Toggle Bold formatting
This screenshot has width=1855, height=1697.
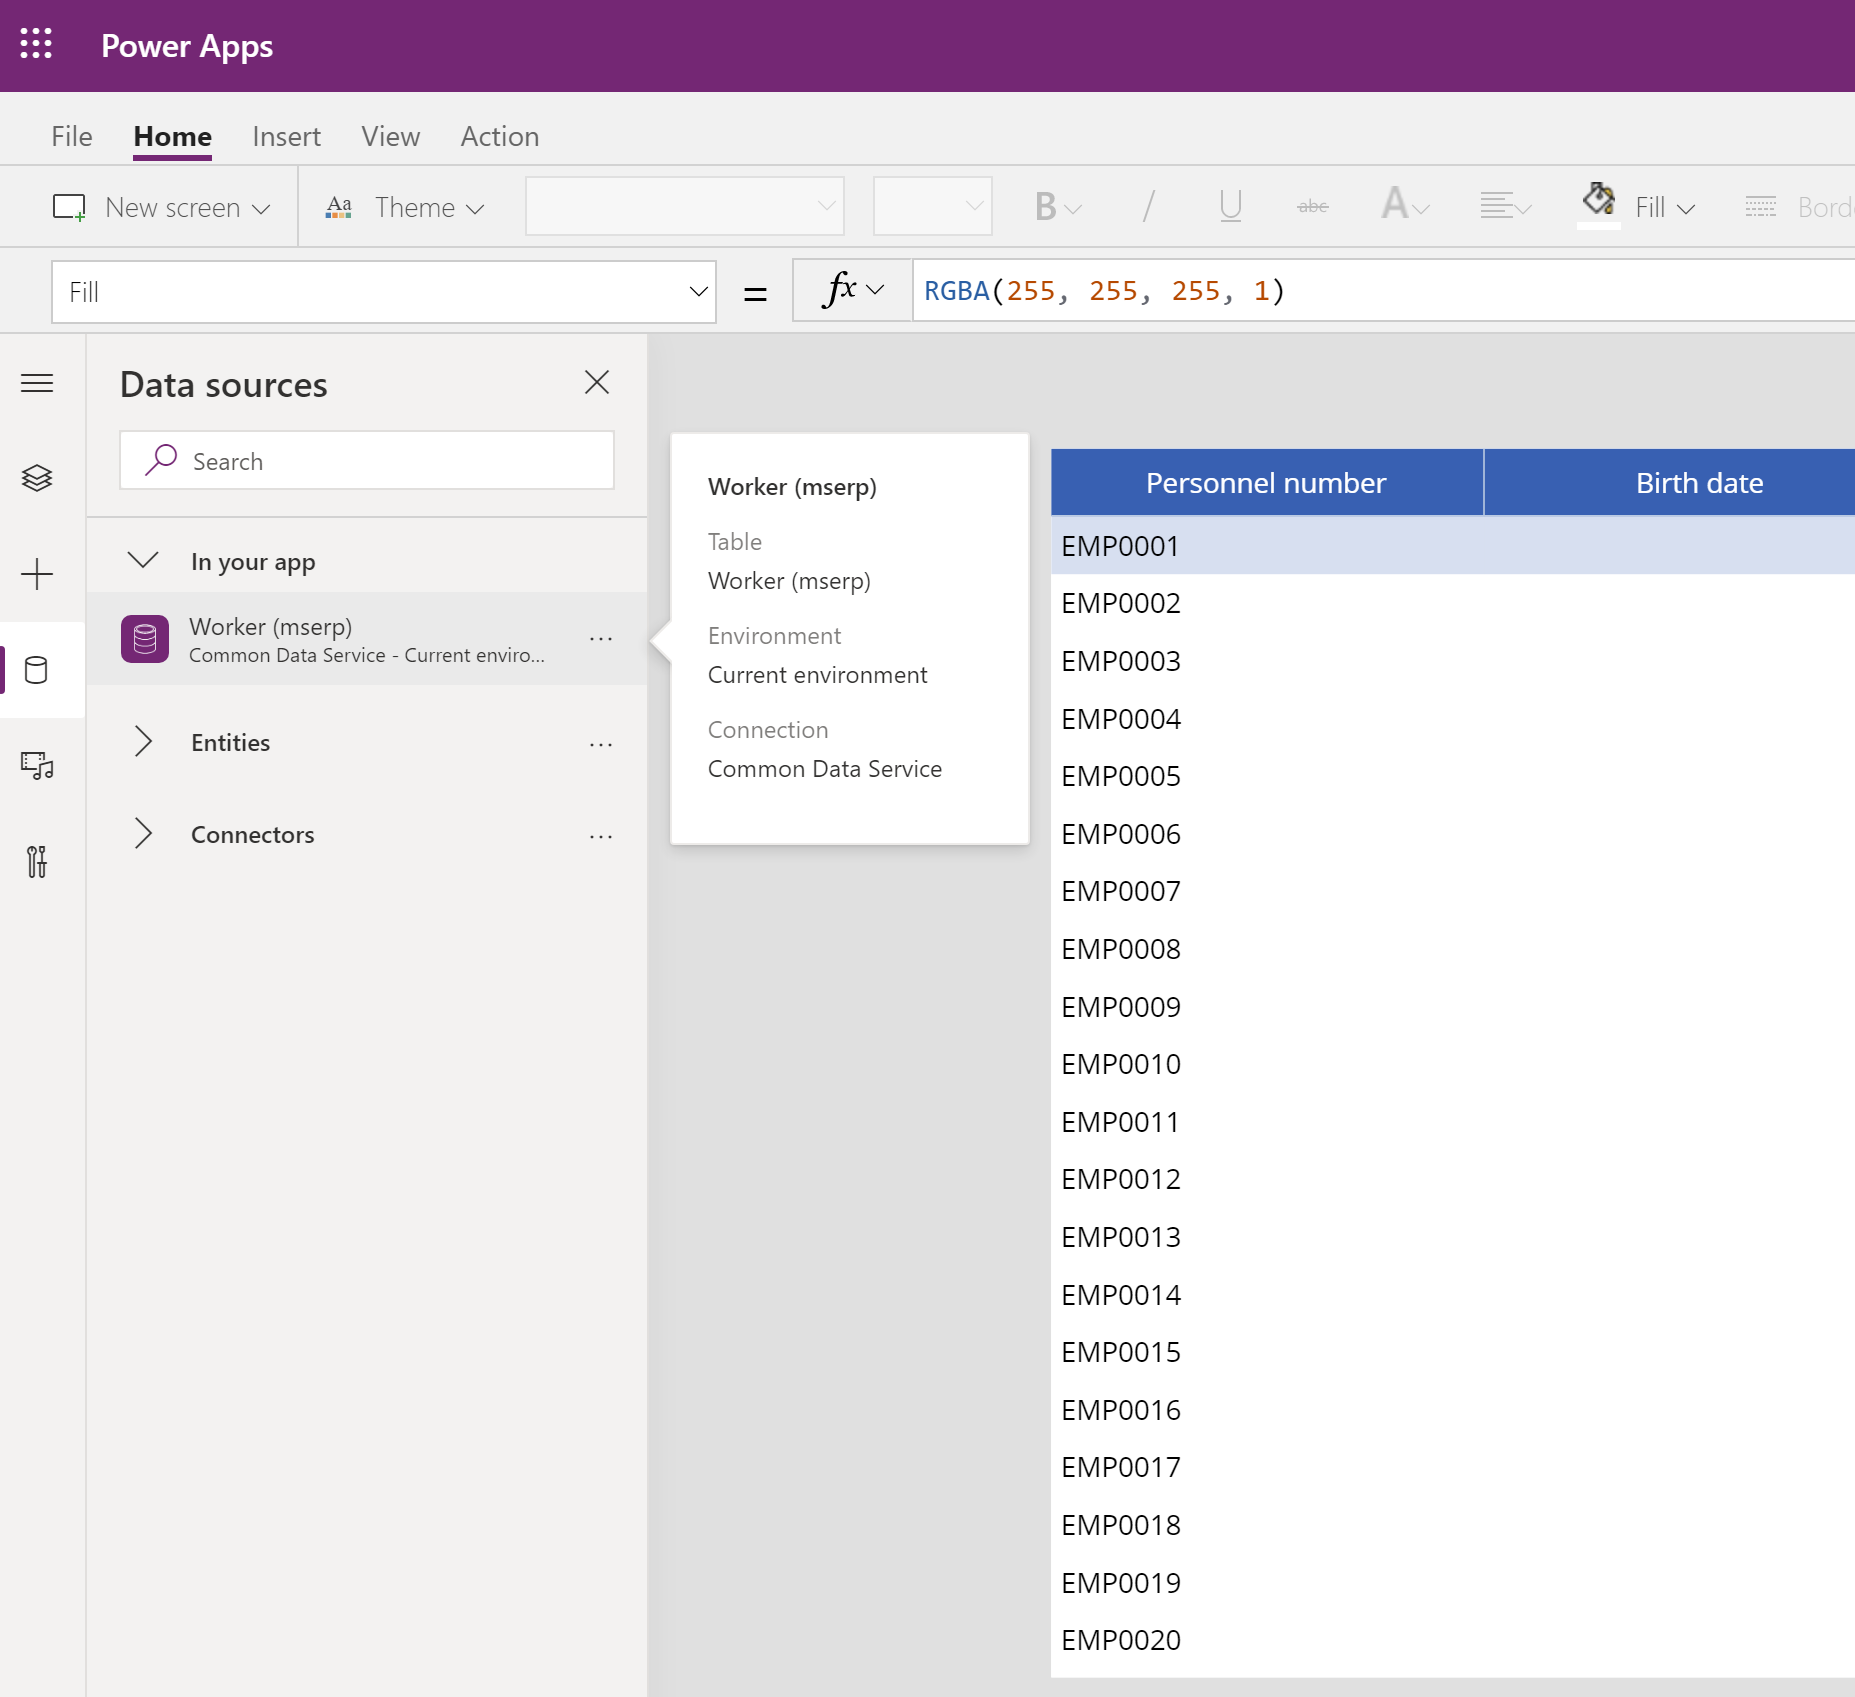click(1046, 207)
